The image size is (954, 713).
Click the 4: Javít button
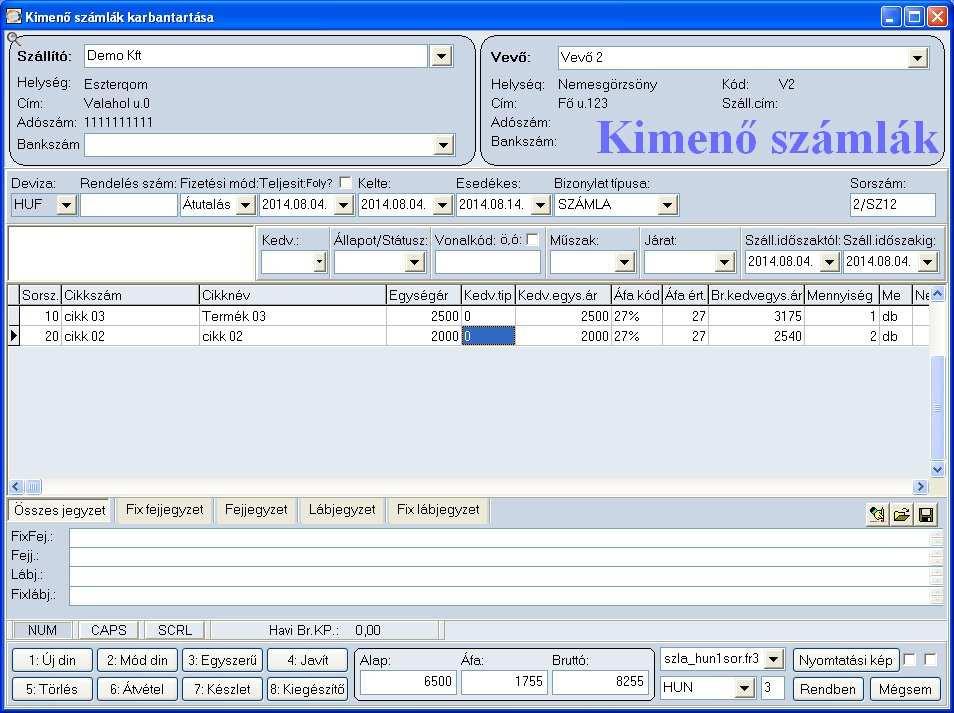coord(307,660)
